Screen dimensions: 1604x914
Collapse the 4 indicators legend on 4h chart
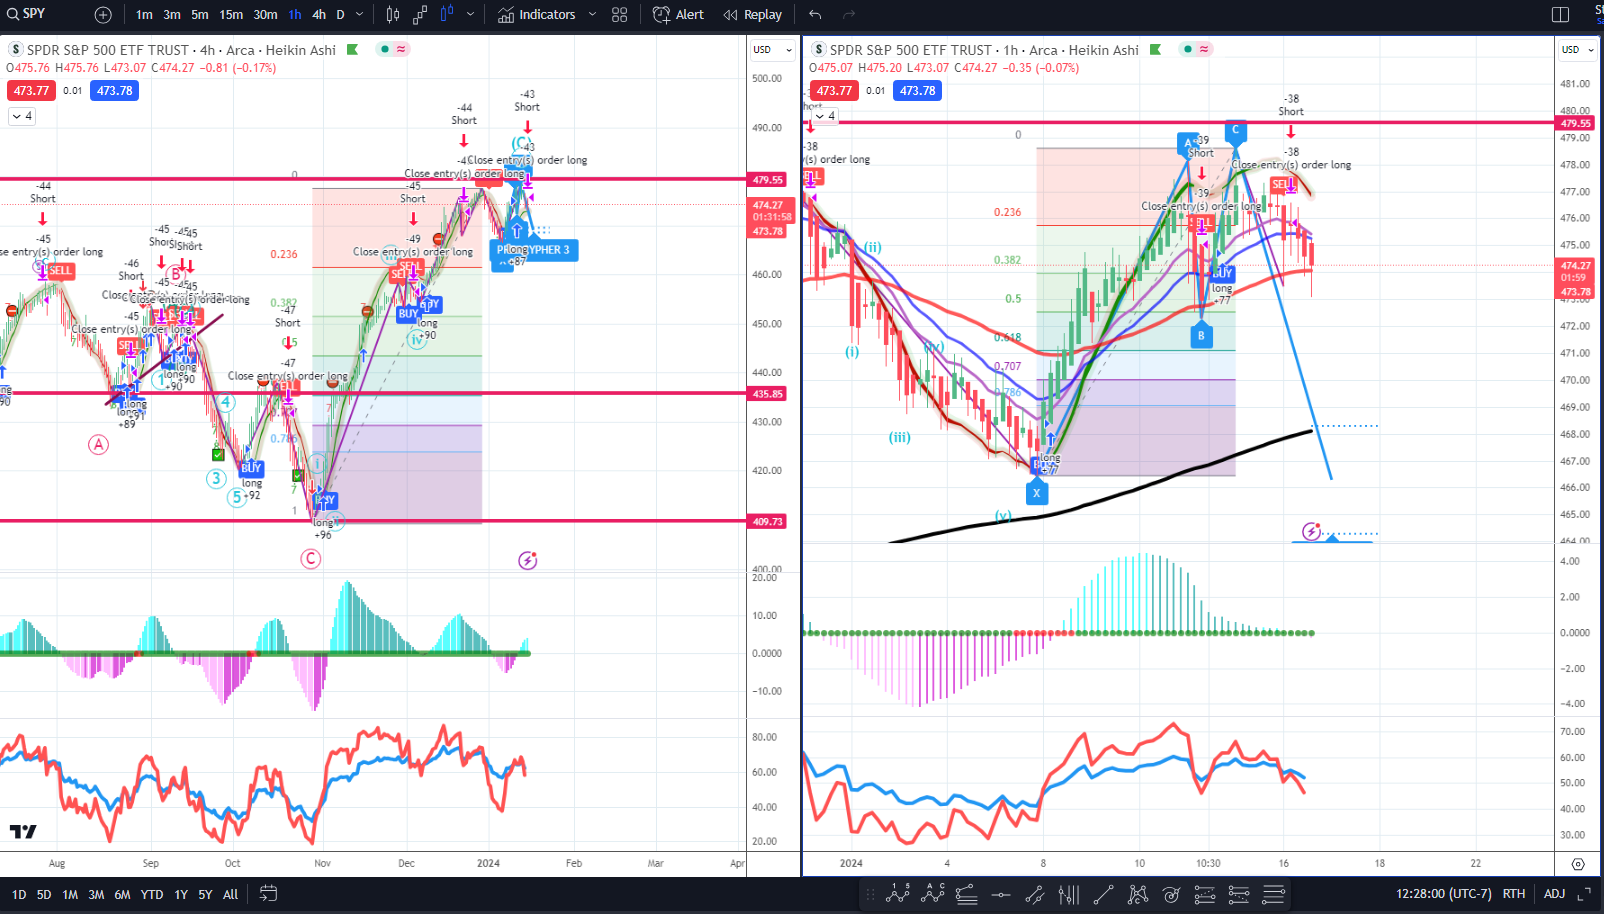(x=22, y=116)
